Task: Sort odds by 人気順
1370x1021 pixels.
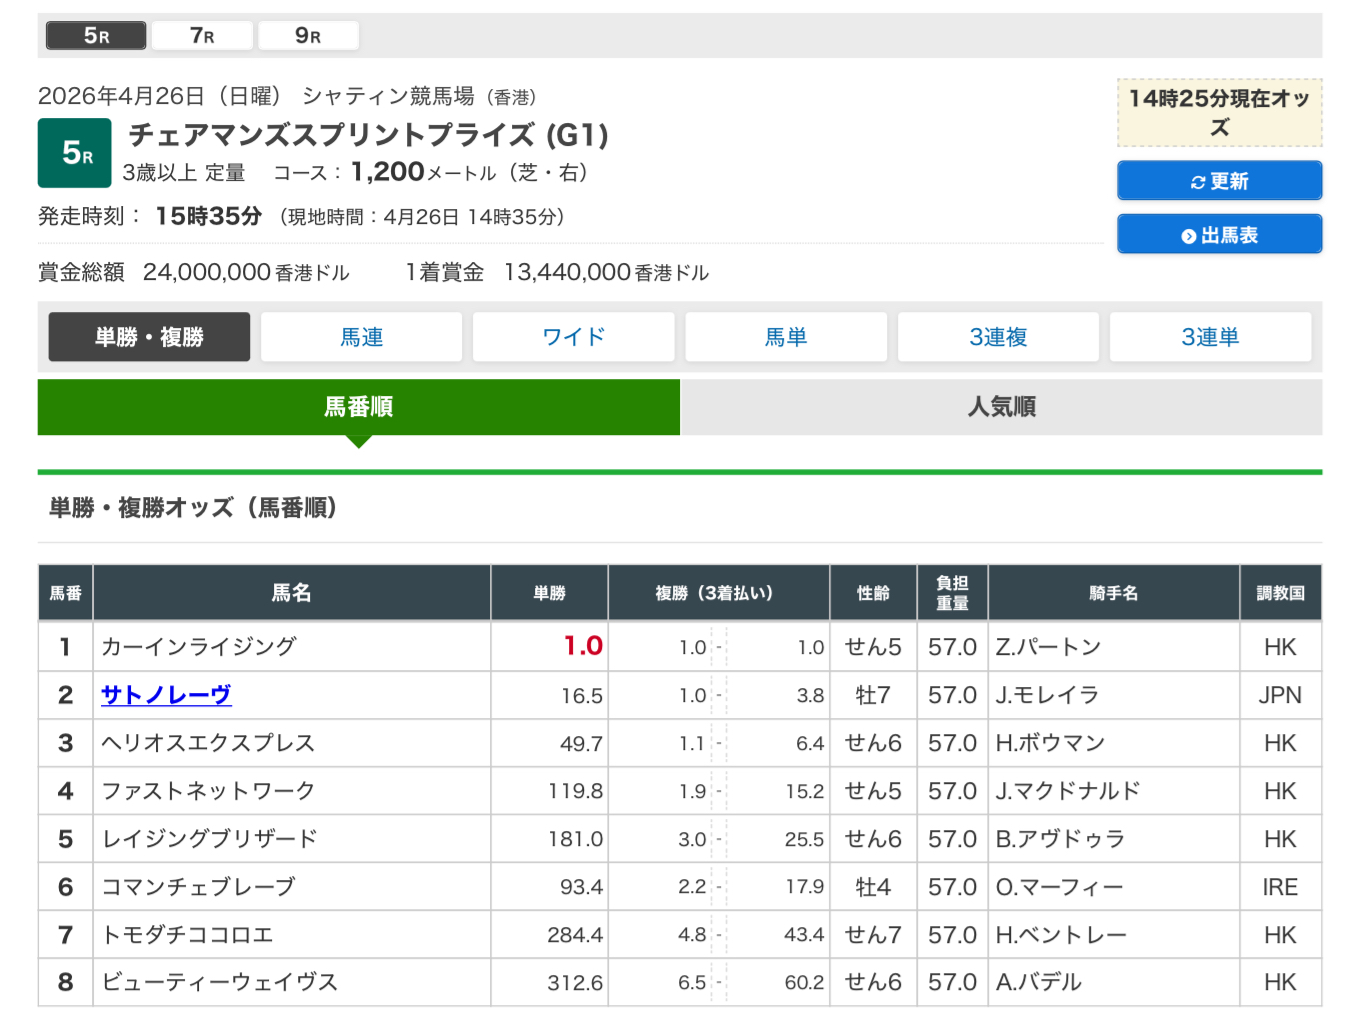Action: (x=1001, y=407)
